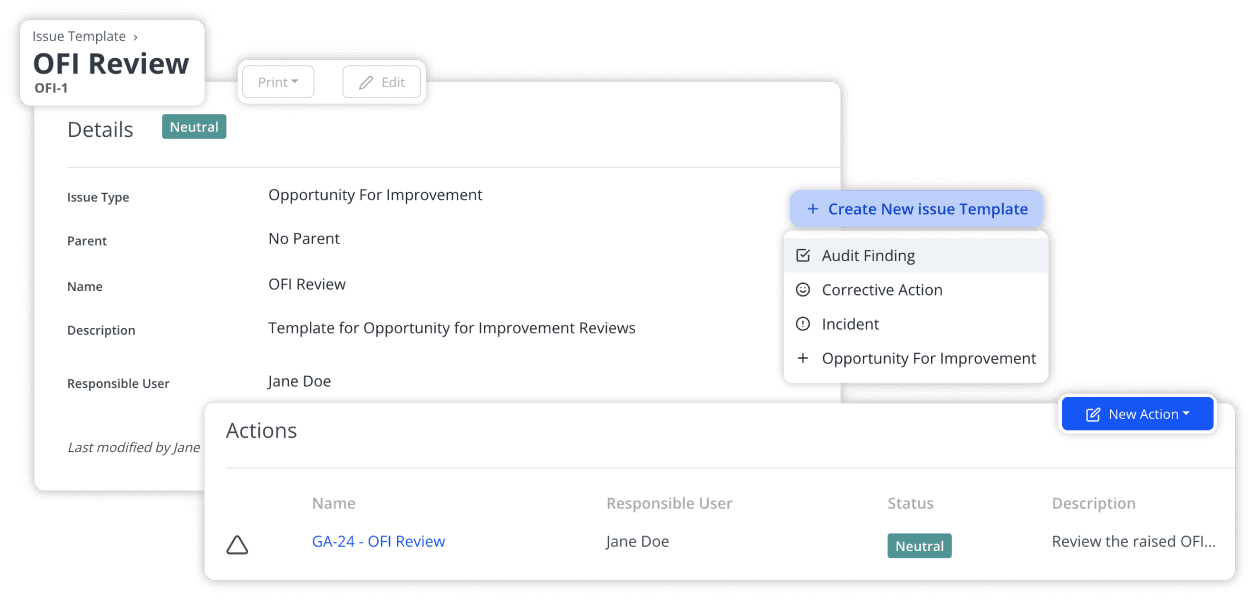This screenshot has width=1256, height=600.
Task: Click the Audit Finding checklist icon
Action: pyautogui.click(x=804, y=255)
